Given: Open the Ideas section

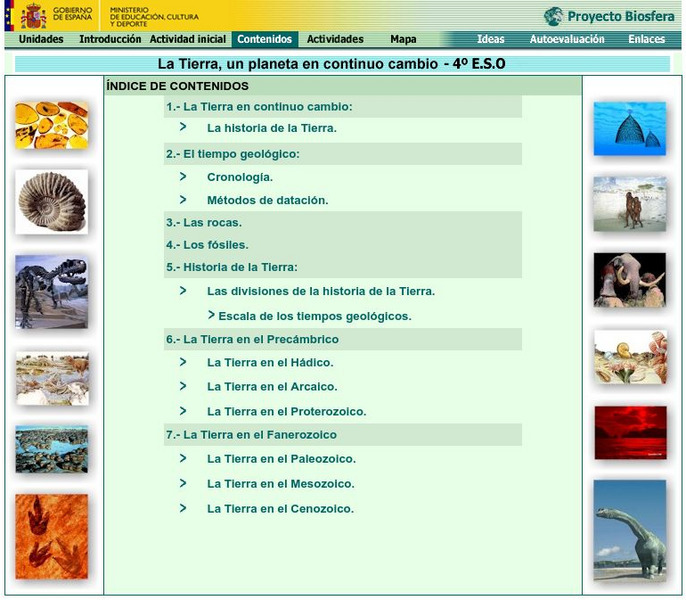Looking at the screenshot, I should click(490, 39).
